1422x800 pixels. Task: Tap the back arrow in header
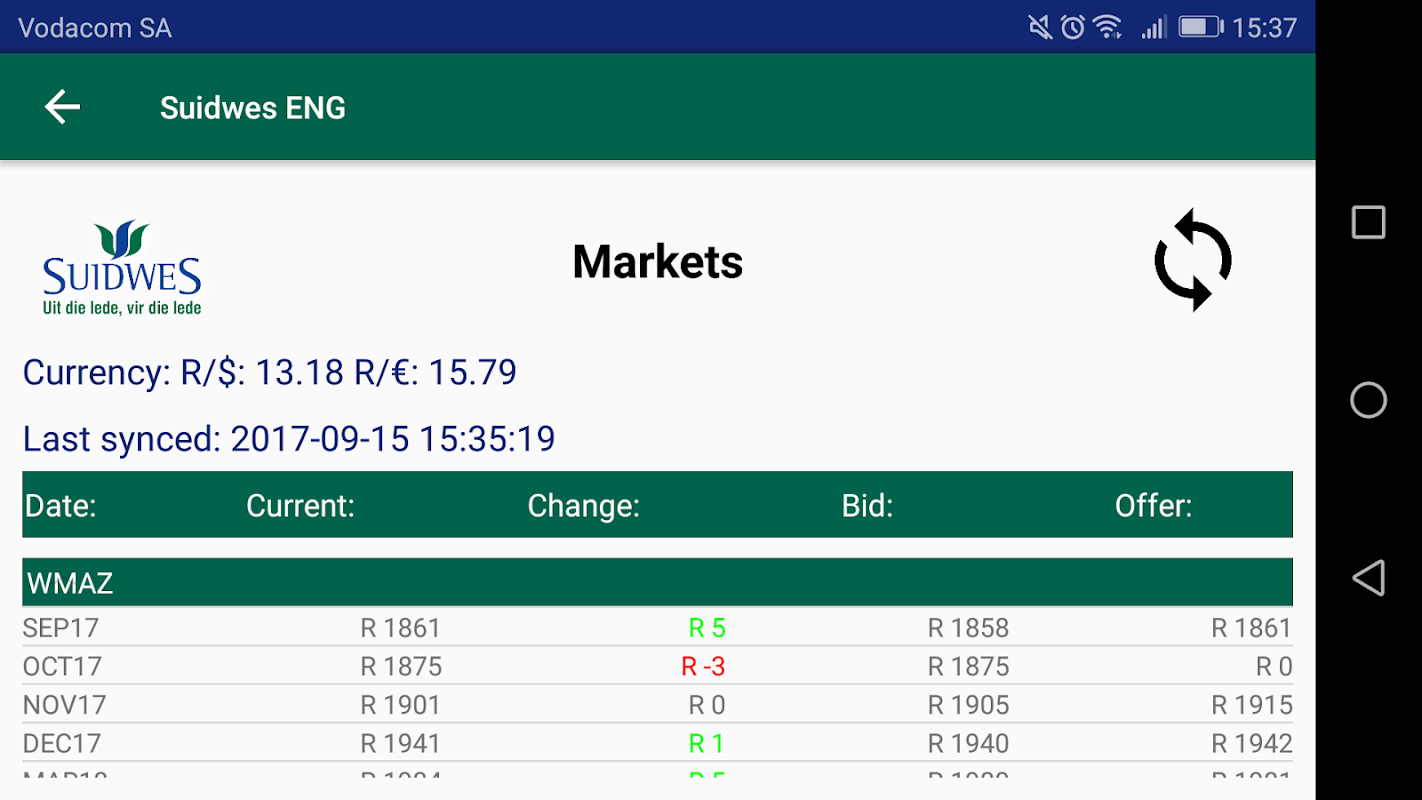click(62, 107)
